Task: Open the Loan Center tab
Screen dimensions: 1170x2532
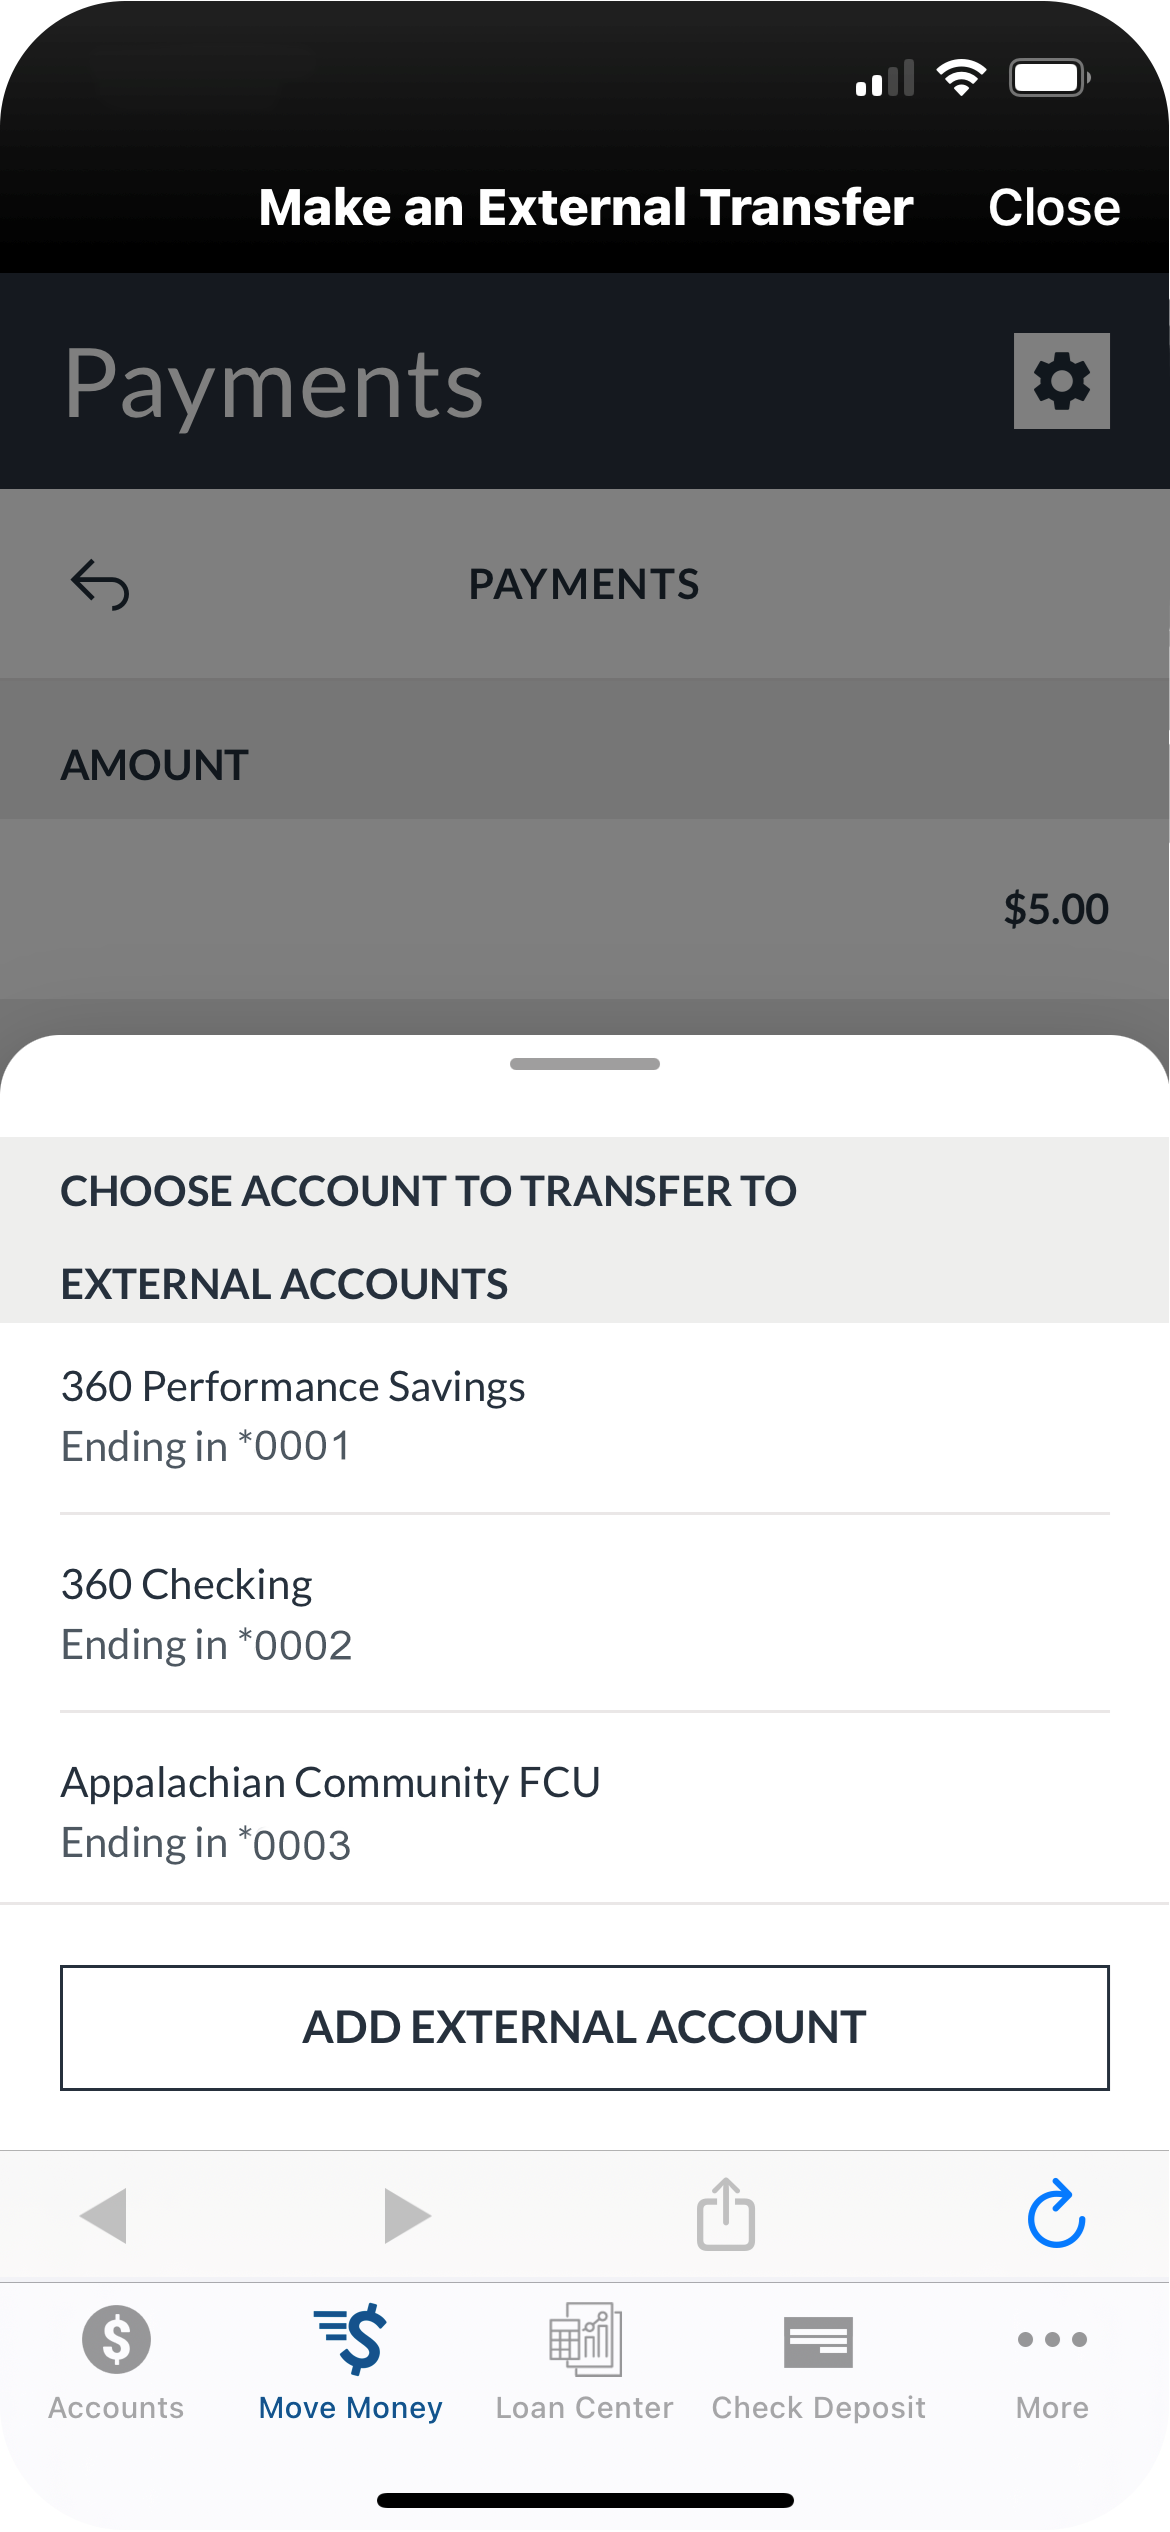Action: tap(585, 2362)
